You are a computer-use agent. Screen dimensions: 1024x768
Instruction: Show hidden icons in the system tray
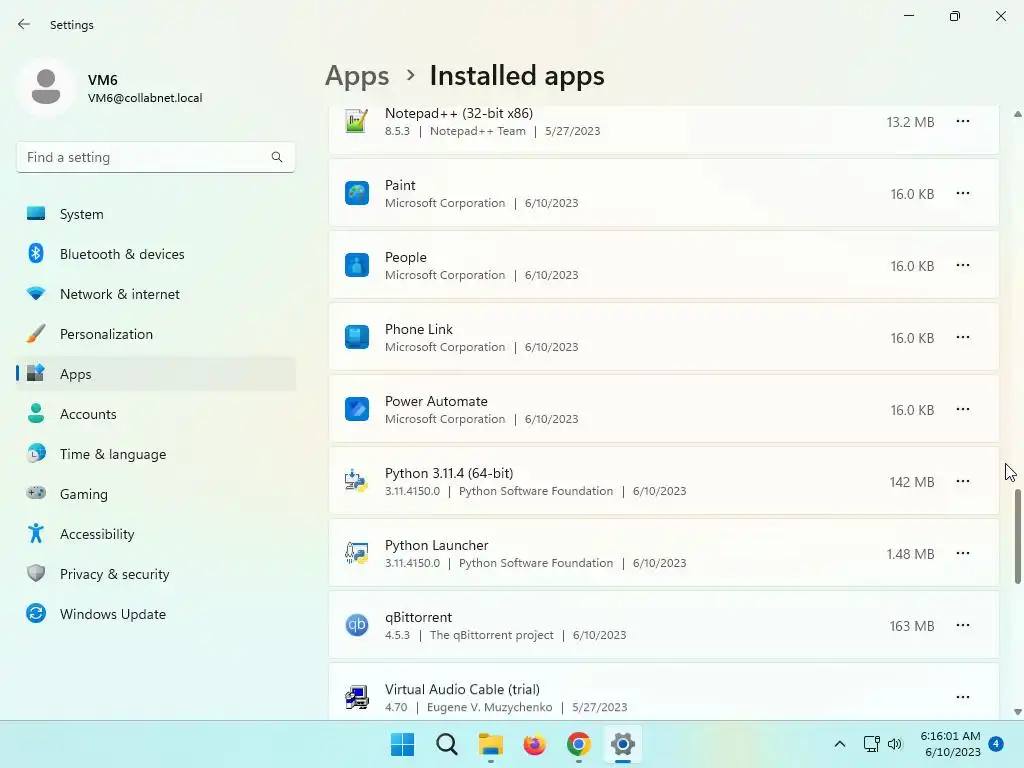[x=840, y=744]
